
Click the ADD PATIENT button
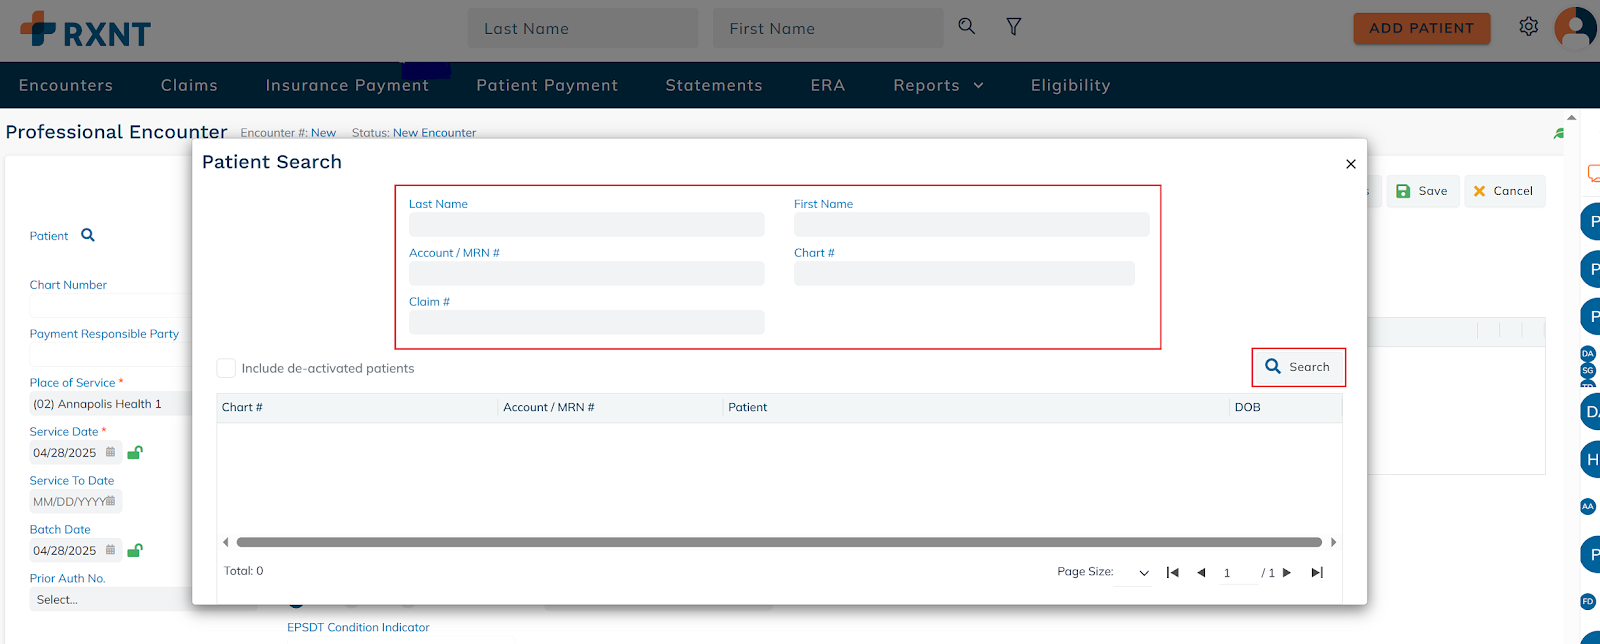(x=1421, y=28)
